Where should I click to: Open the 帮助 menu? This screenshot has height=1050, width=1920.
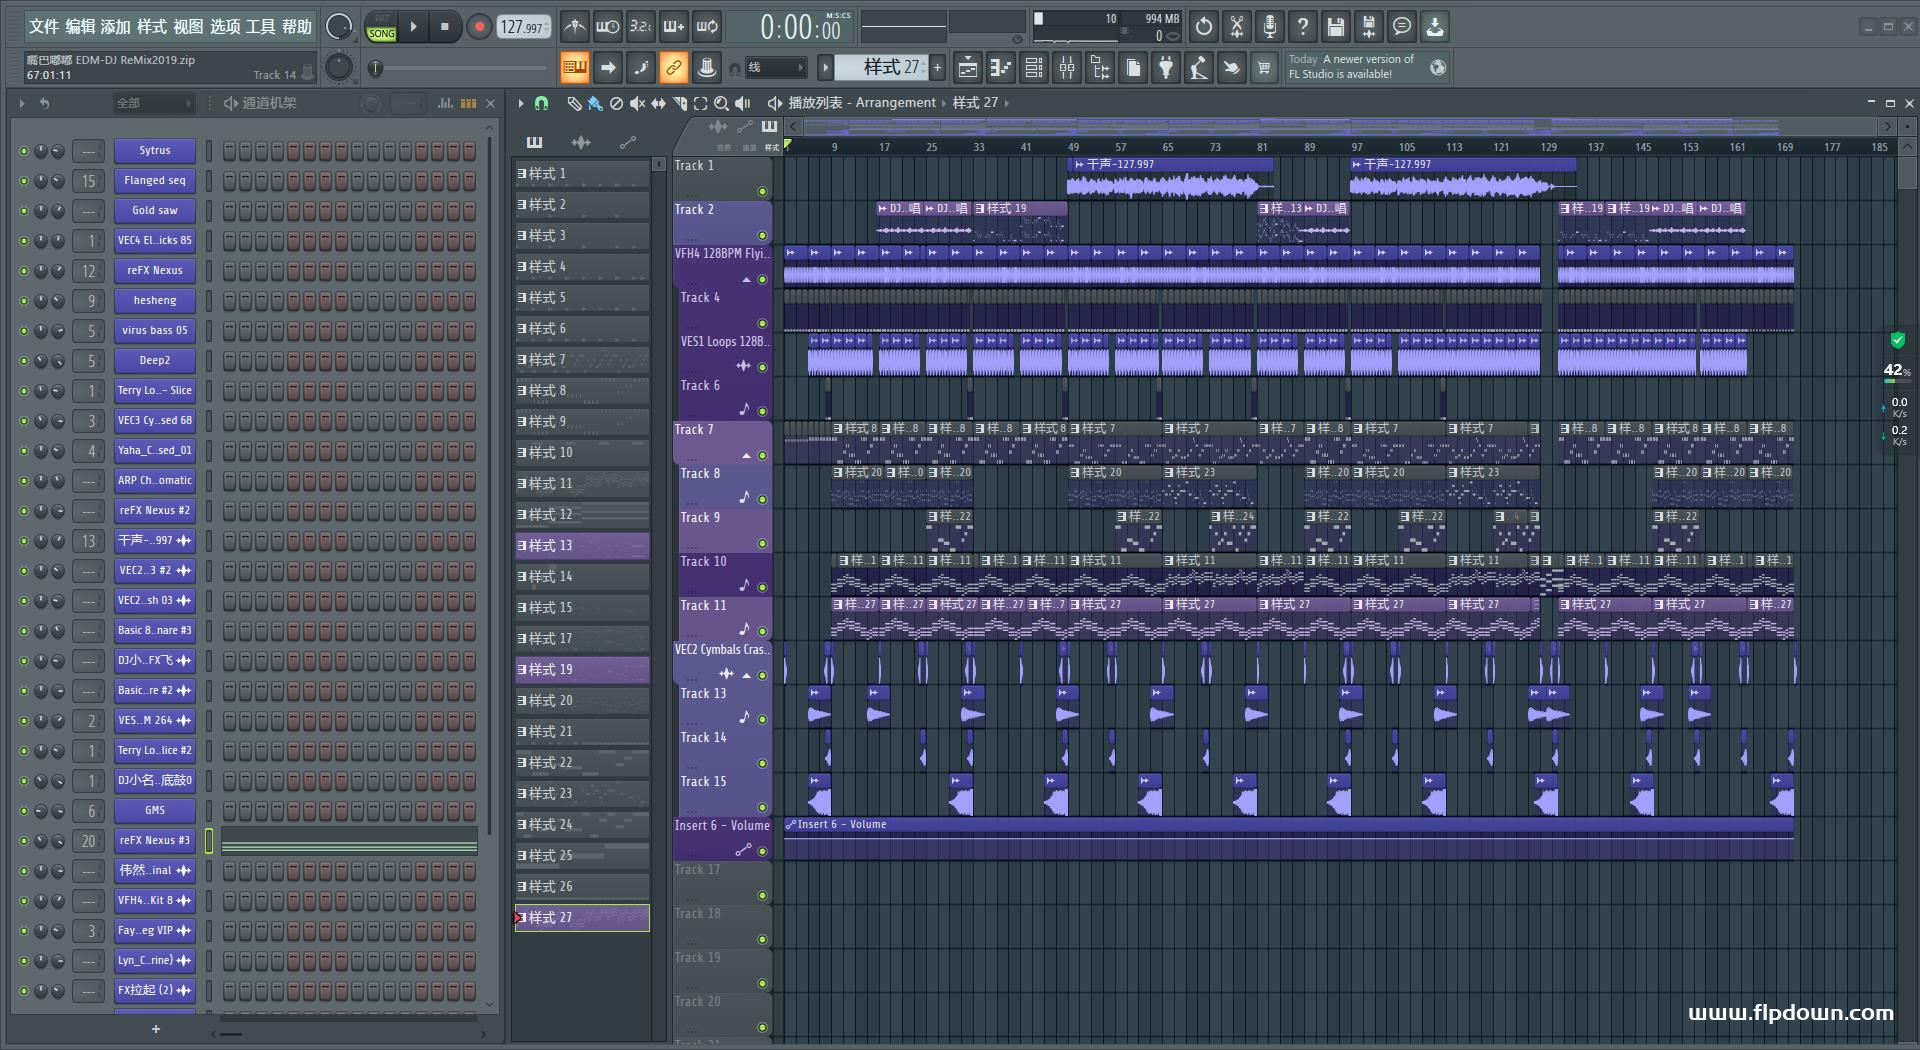pyautogui.click(x=297, y=27)
